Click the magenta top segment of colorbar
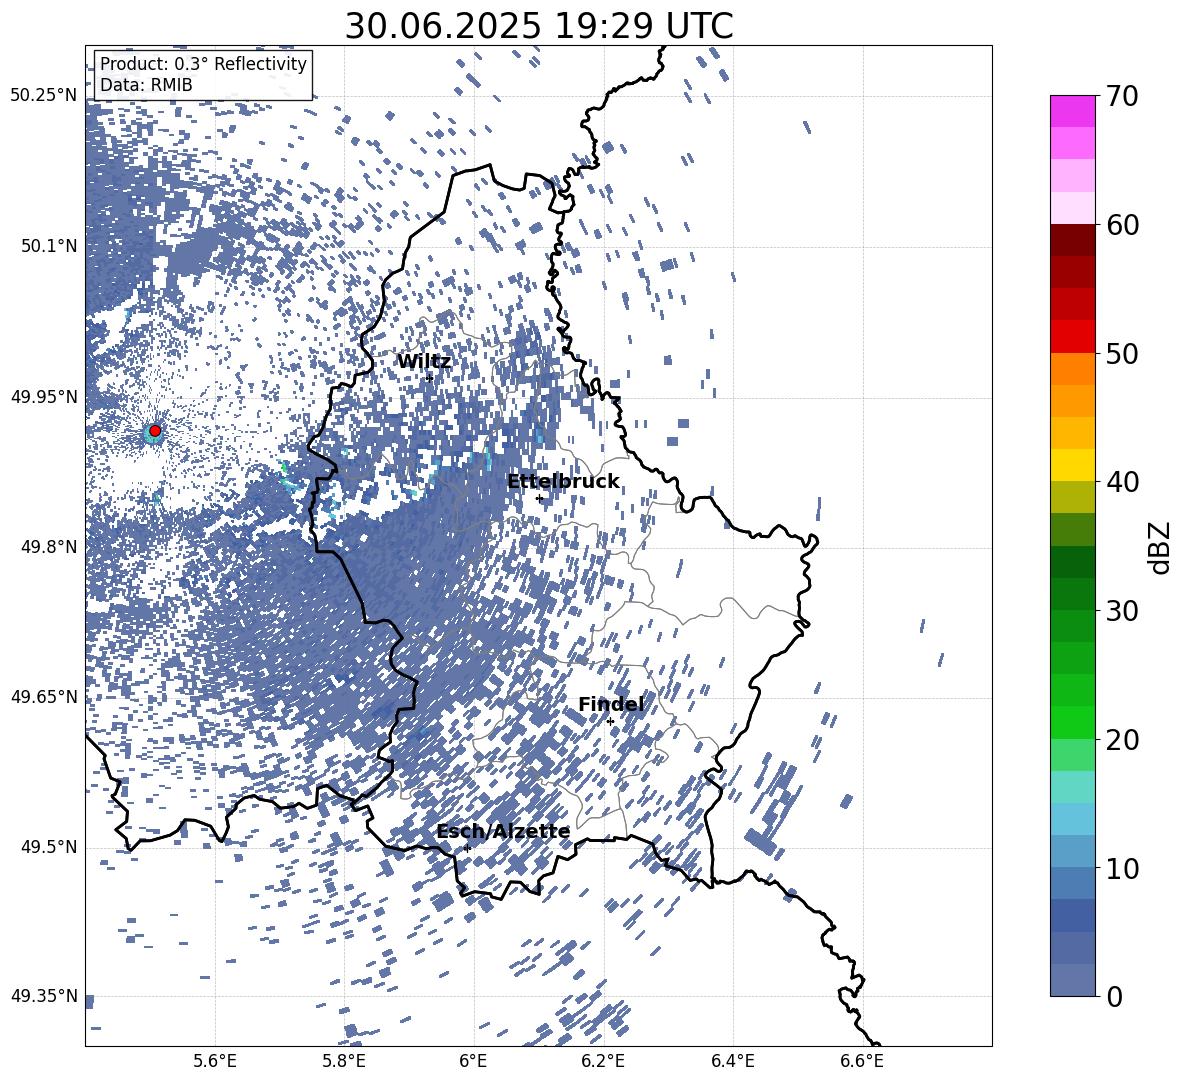This screenshot has width=1184, height=1081. [1073, 111]
